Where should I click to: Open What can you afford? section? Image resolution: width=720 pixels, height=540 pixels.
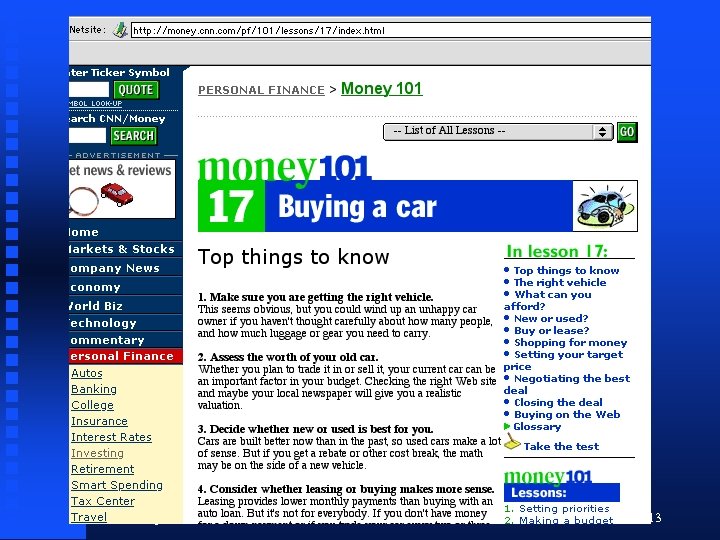(548, 300)
